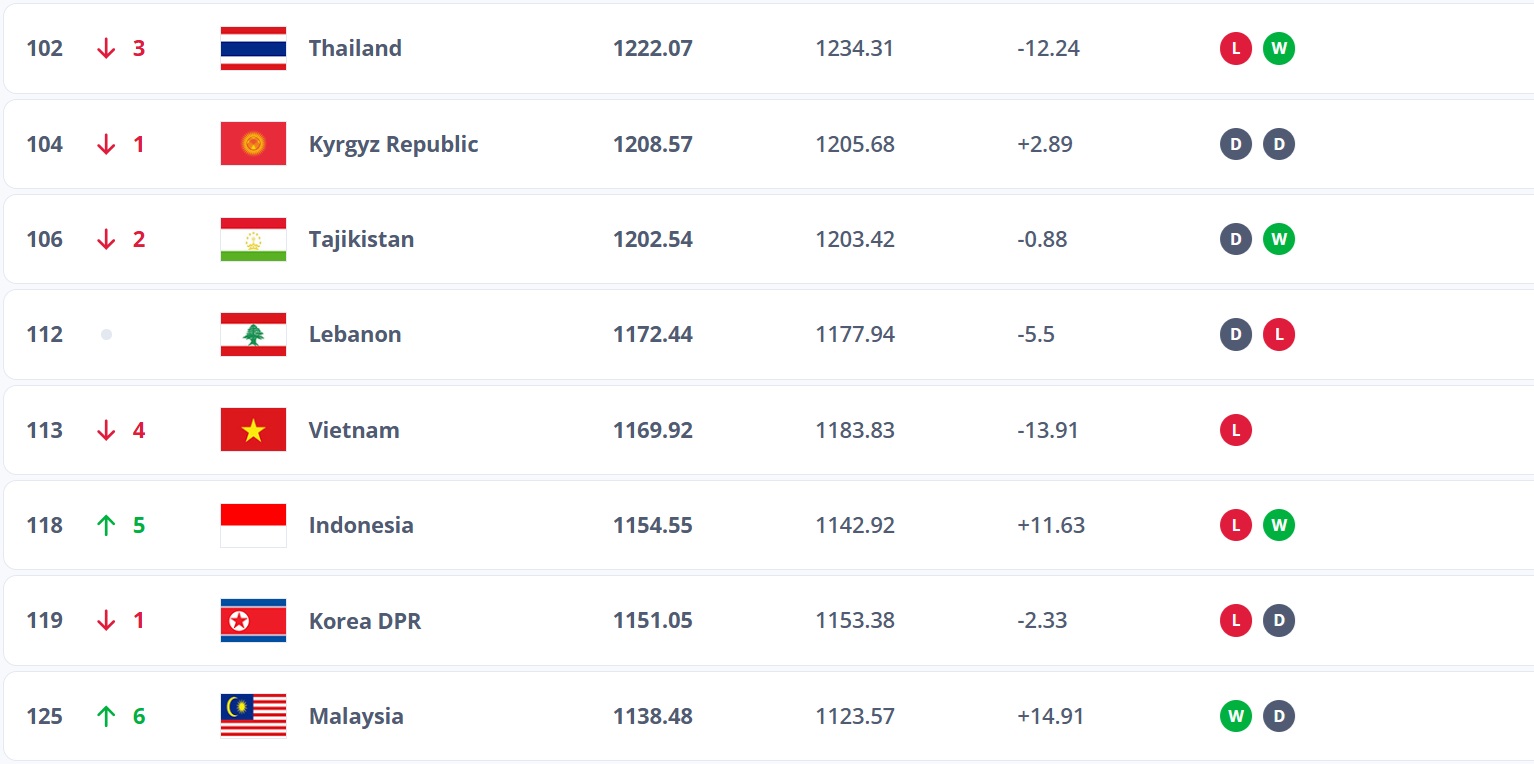The image size is (1534, 764).
Task: Click Korea DPR's total points 1151.05
Action: pyautogui.click(x=652, y=620)
